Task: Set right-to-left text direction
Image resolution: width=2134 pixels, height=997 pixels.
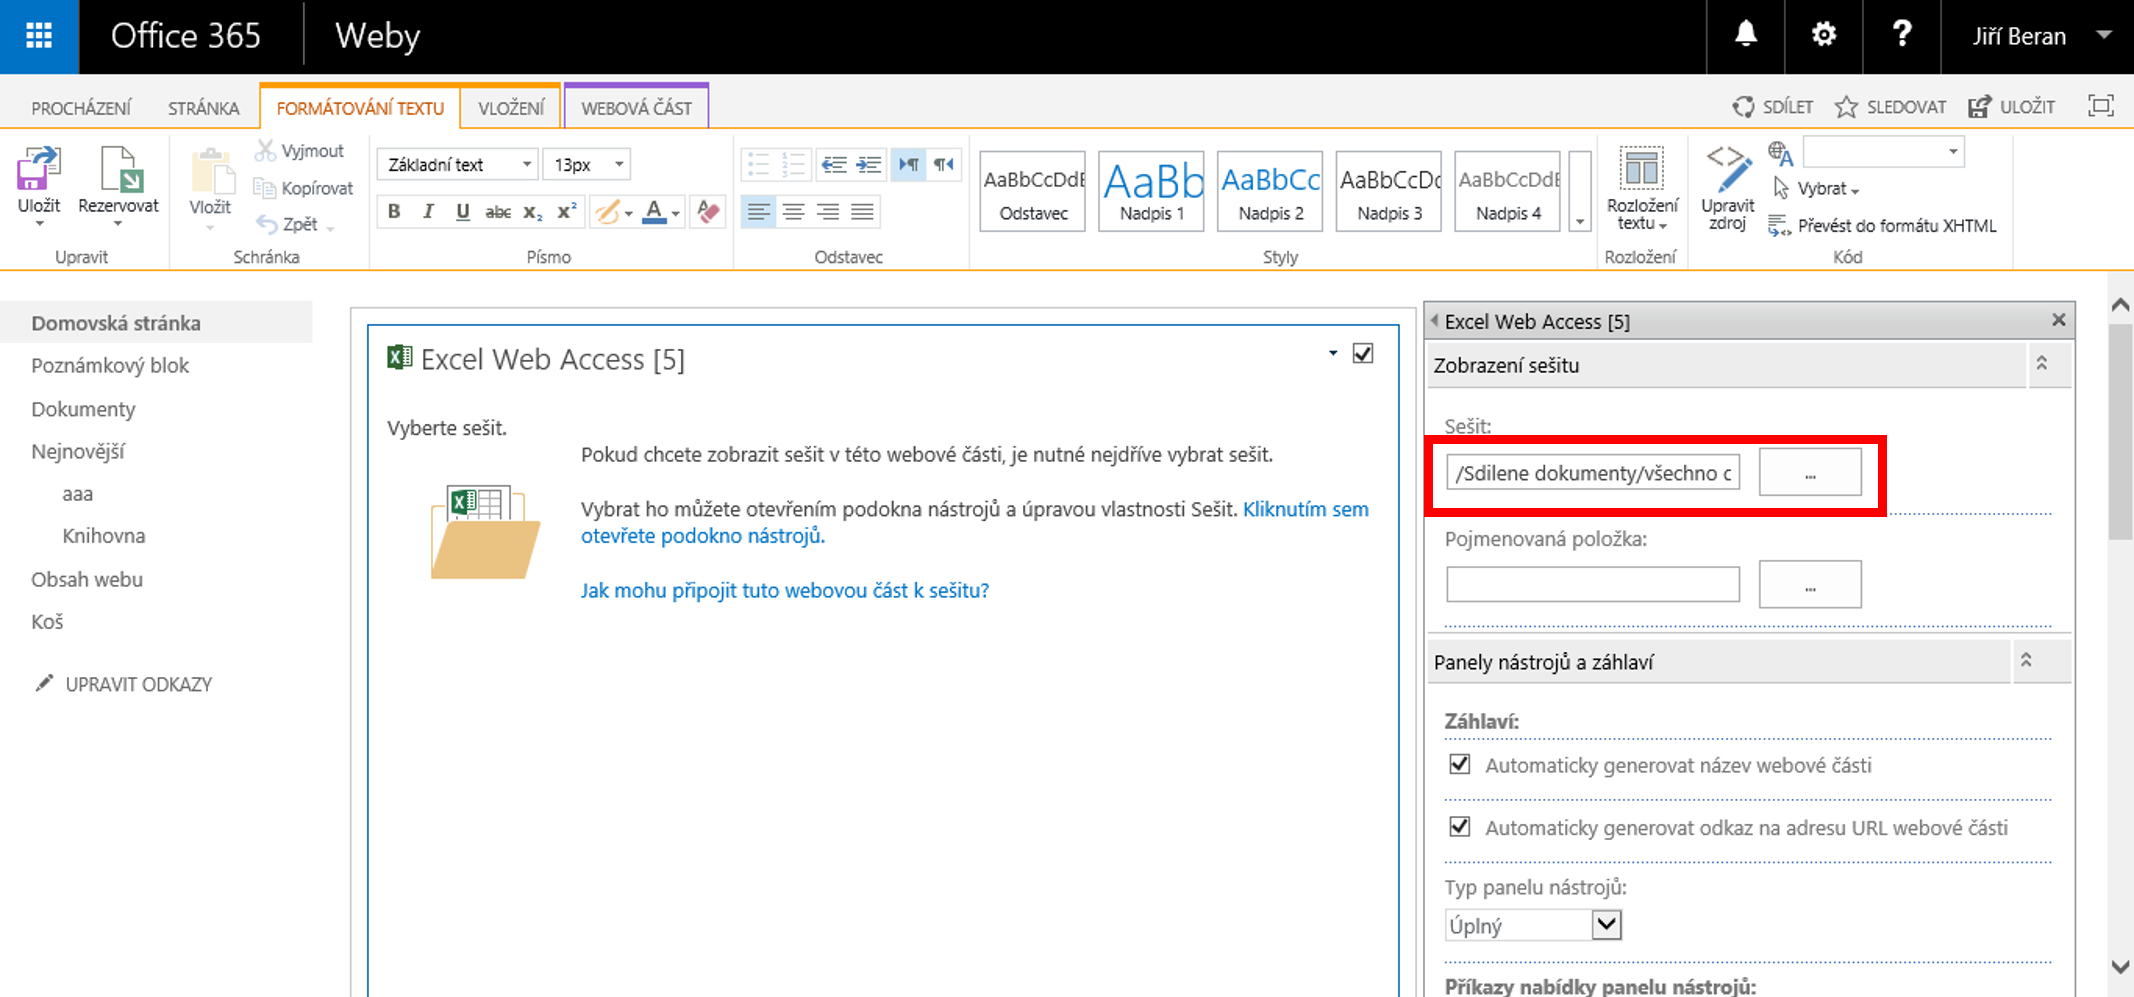Action: tap(943, 164)
